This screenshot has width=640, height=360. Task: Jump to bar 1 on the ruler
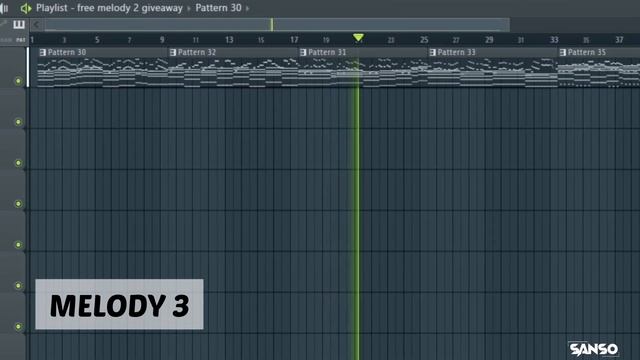point(32,40)
